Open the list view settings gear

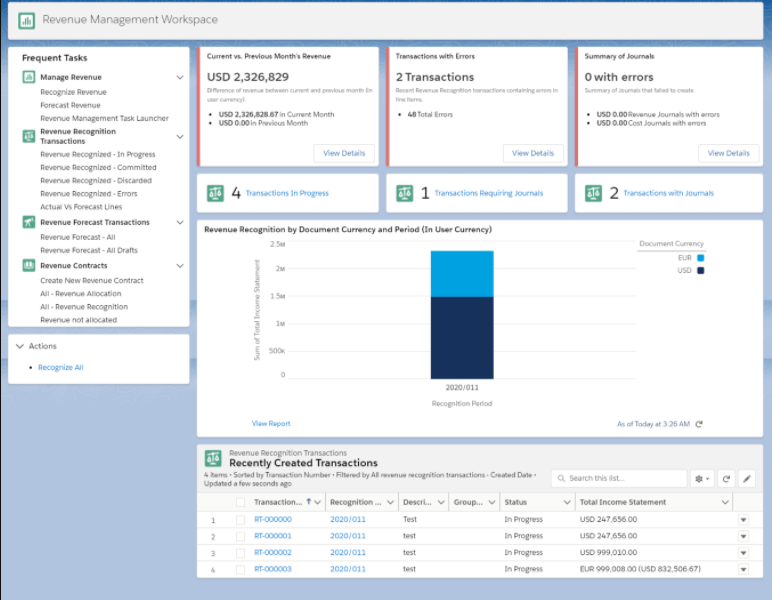pos(701,479)
